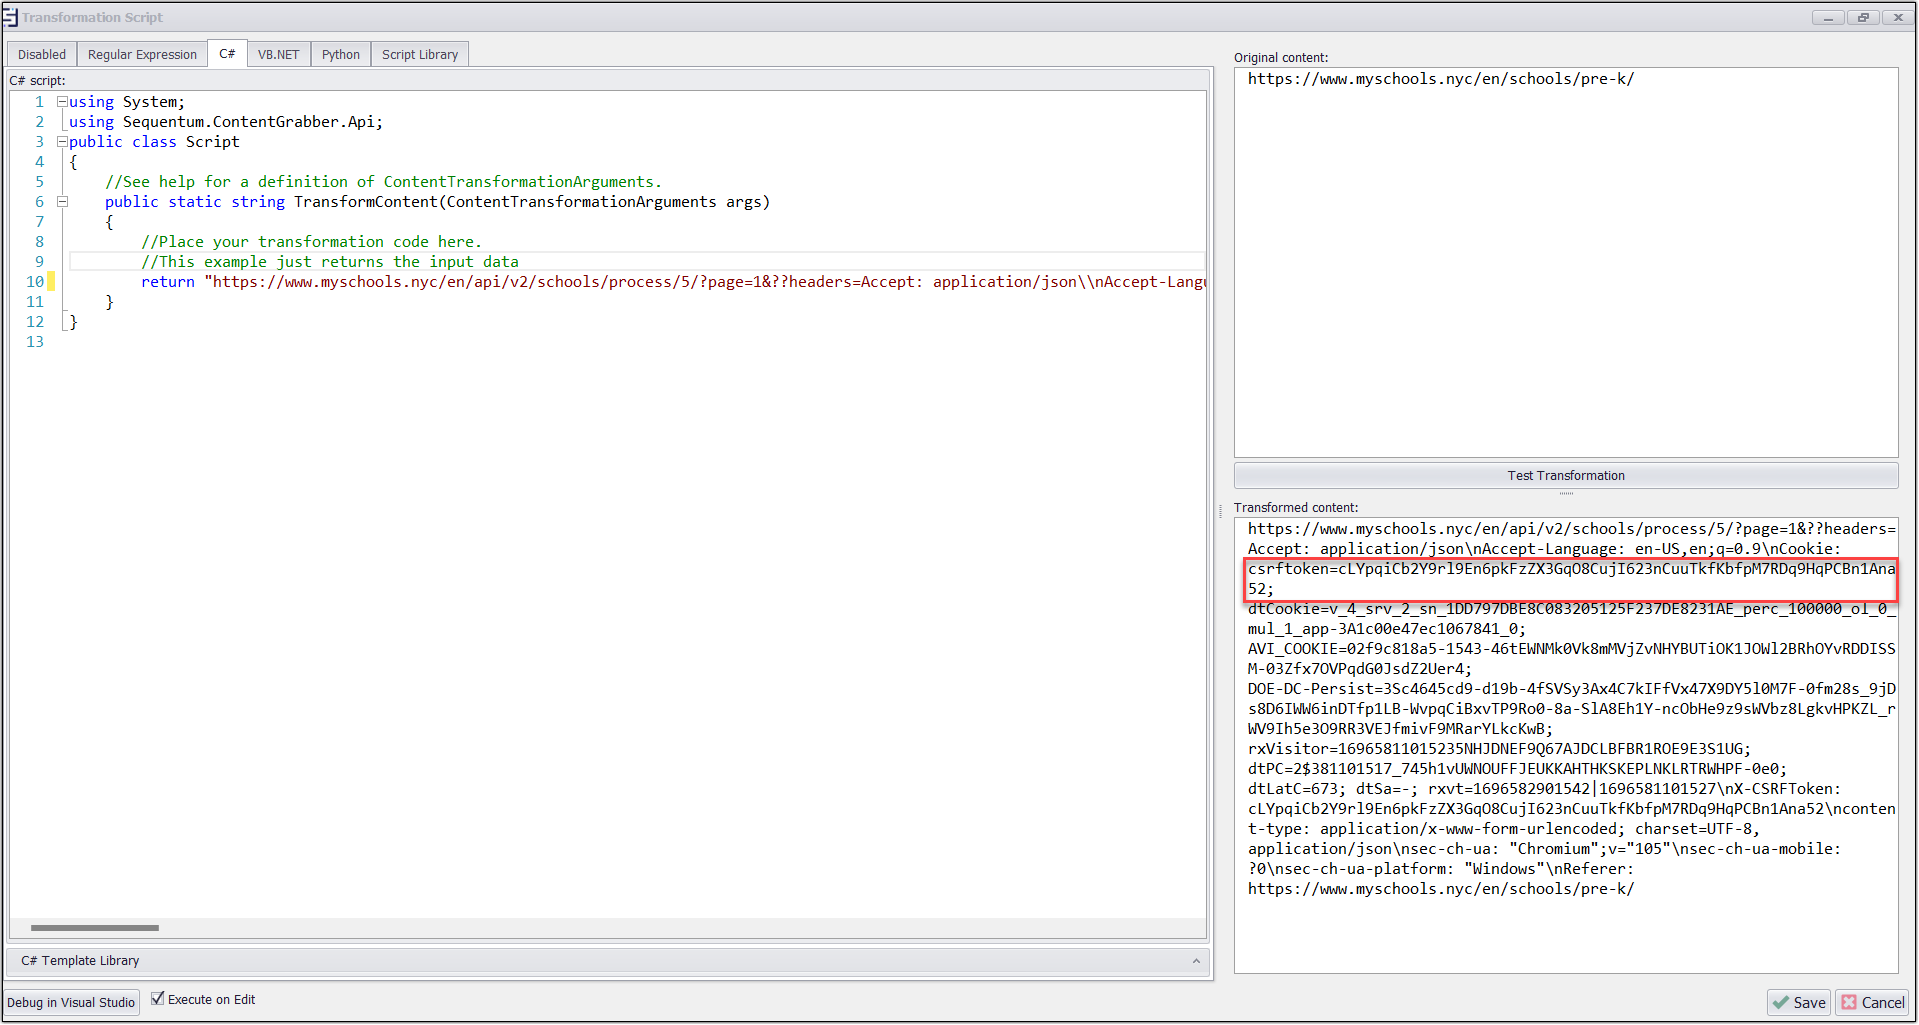The image size is (1919, 1025).
Task: Click the green checkmark Save icon
Action: point(1781,1002)
